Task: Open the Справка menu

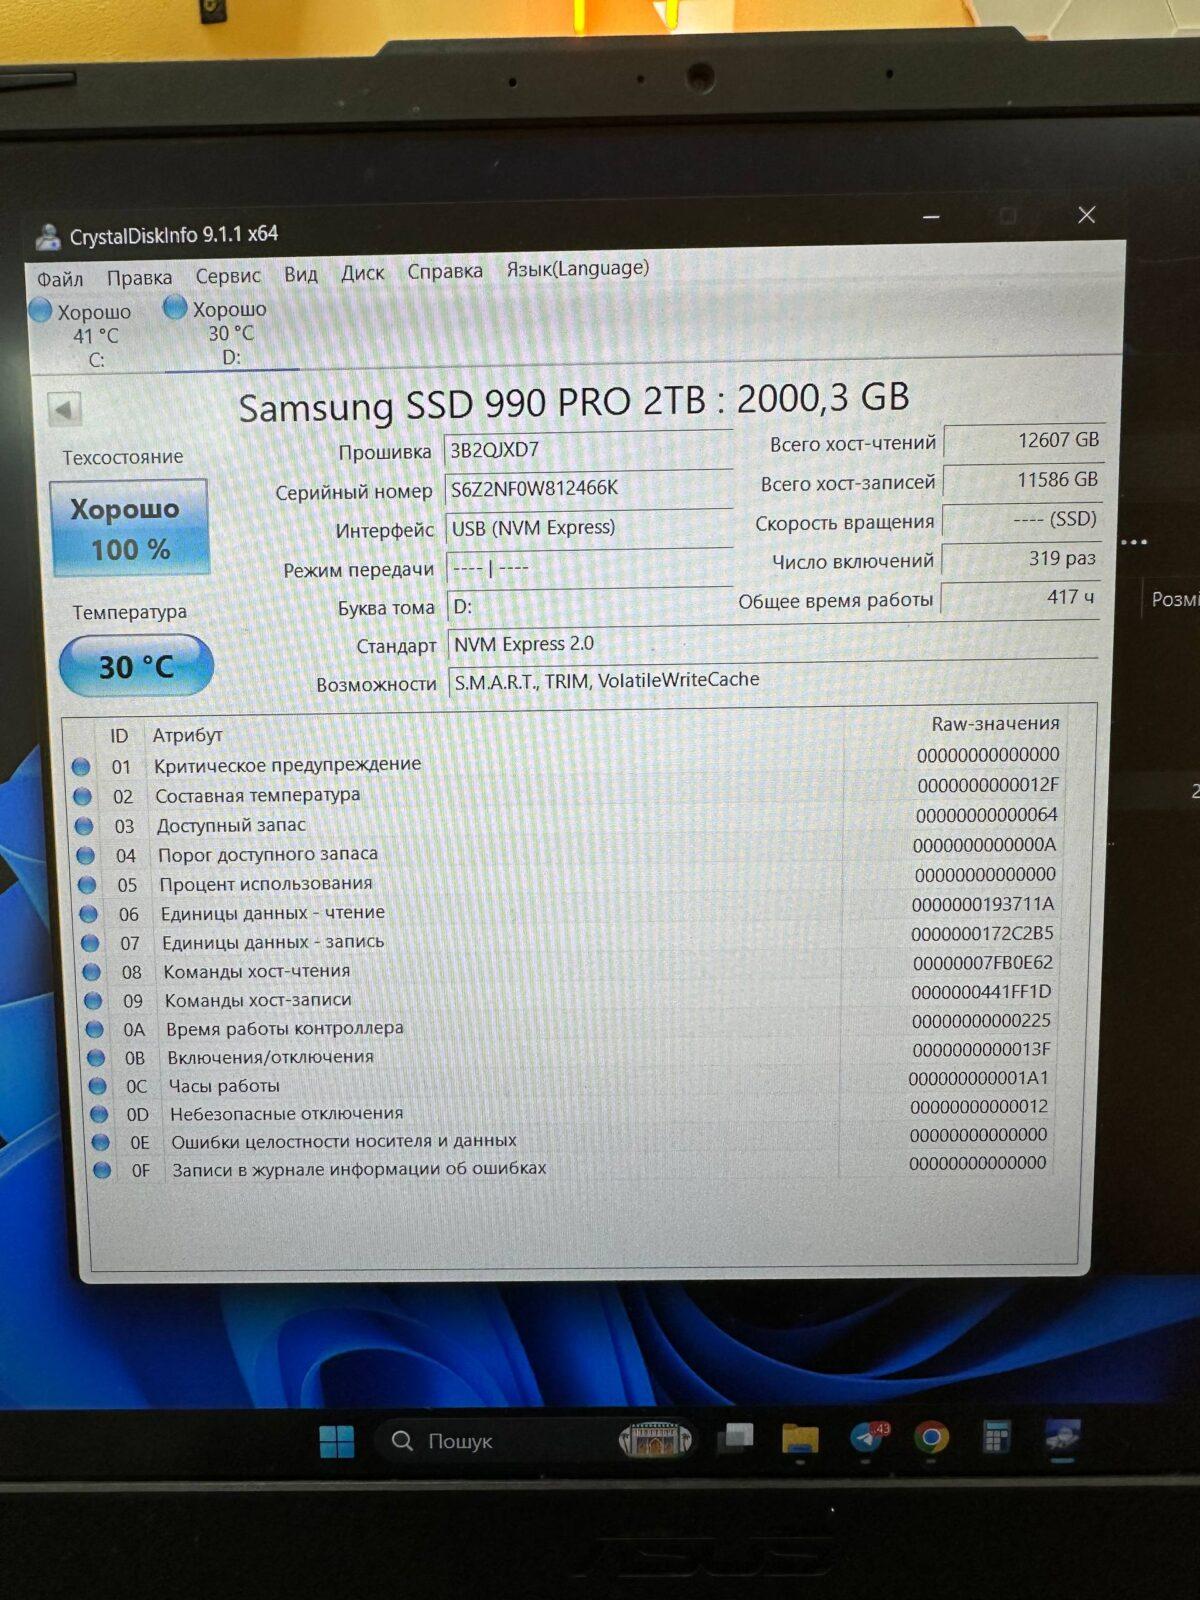Action: (445, 270)
